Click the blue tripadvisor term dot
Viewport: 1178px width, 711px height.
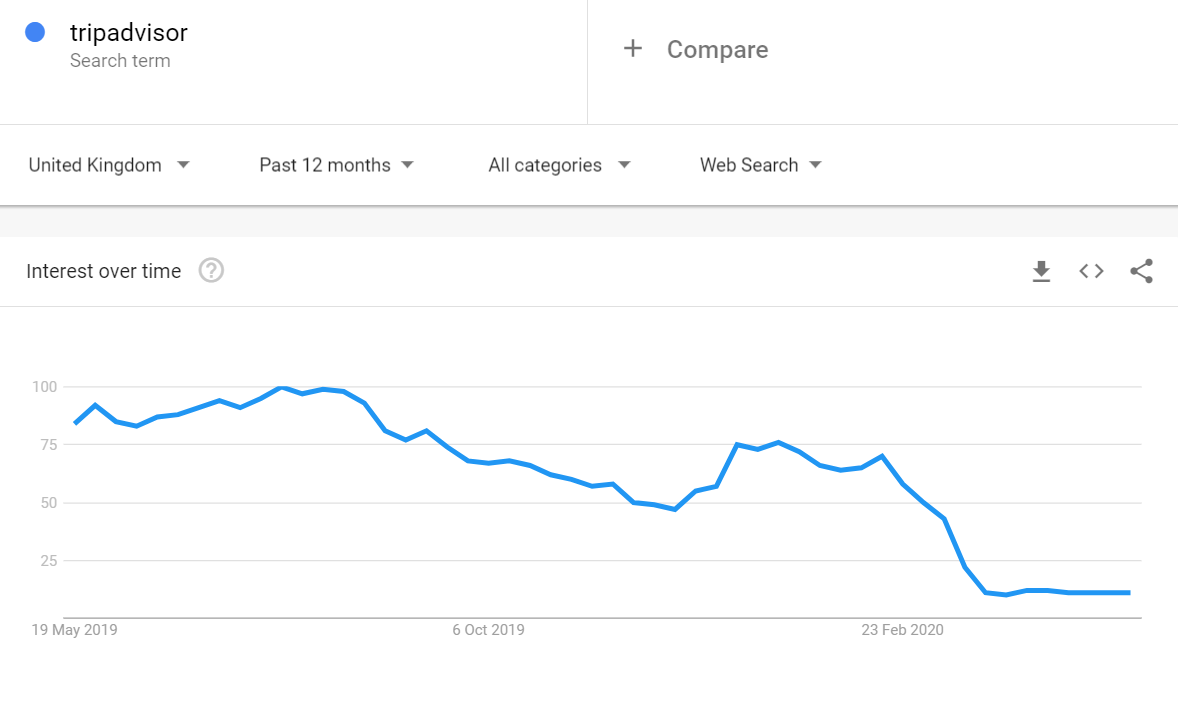35,32
